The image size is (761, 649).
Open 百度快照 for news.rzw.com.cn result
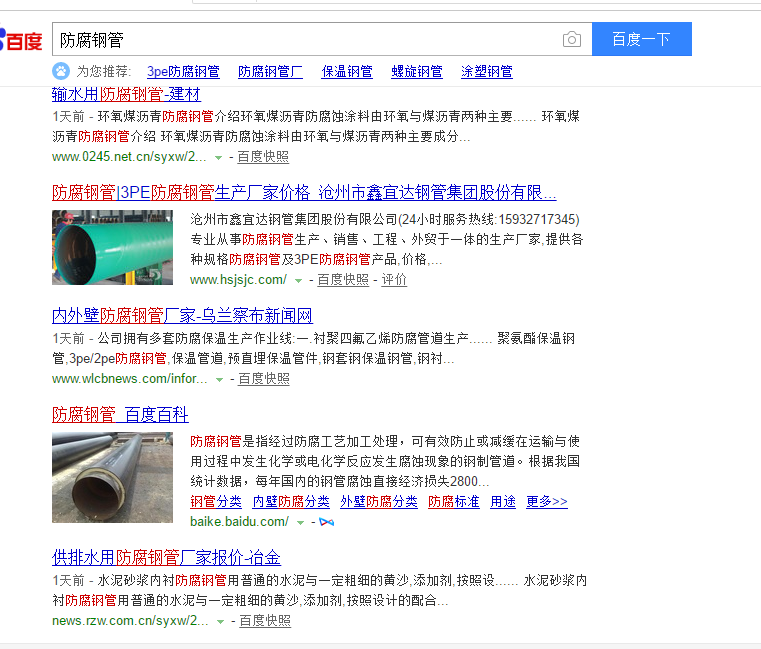(265, 621)
